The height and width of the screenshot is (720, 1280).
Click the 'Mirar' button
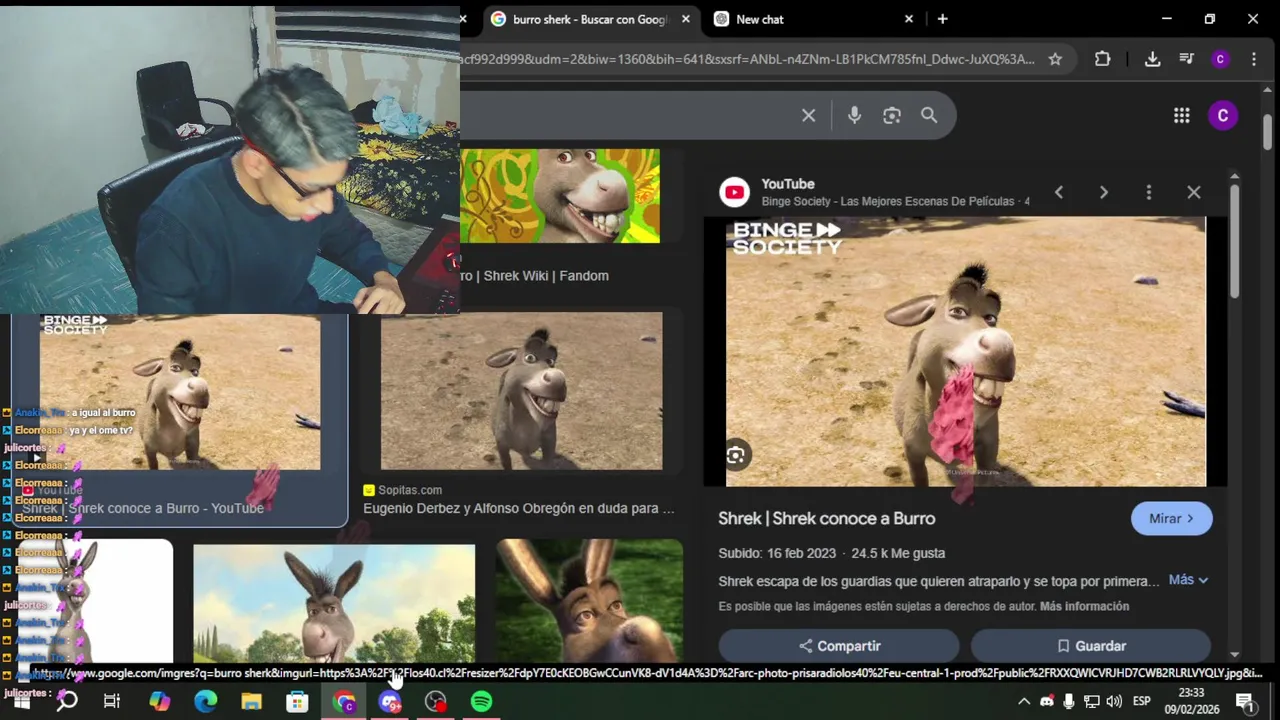(x=1171, y=519)
